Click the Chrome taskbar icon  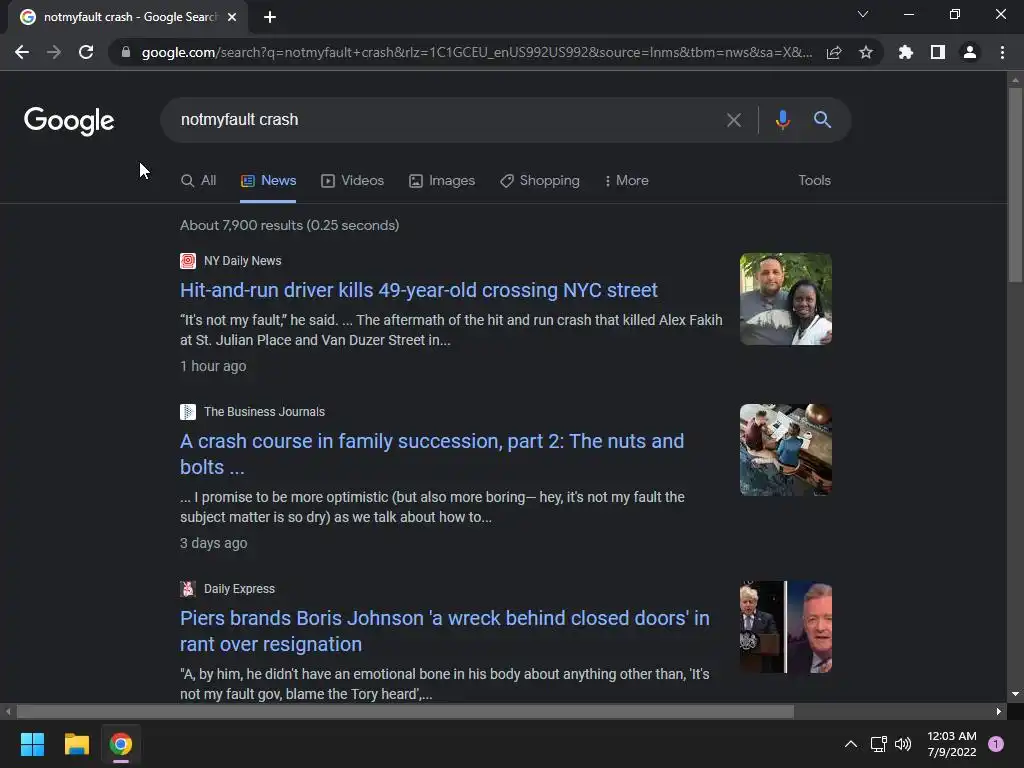tap(121, 744)
